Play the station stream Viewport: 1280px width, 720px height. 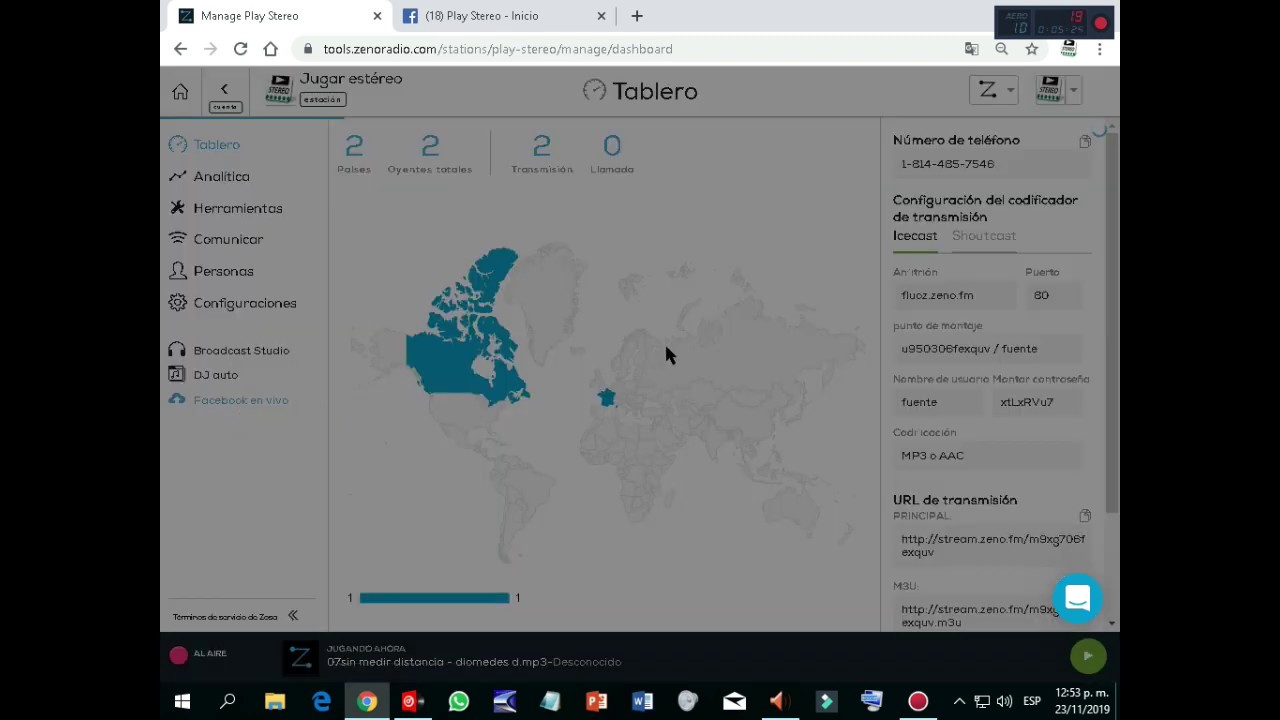[x=1088, y=656]
